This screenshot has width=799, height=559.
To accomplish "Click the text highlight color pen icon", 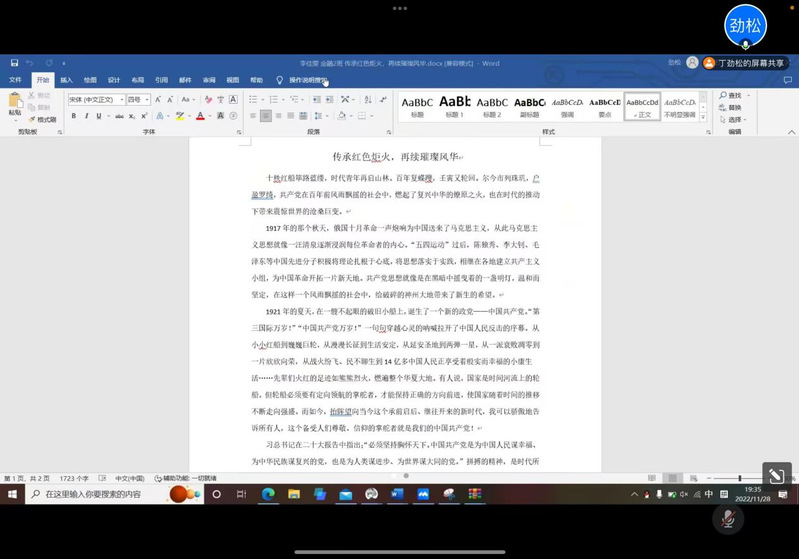I will tap(180, 116).
